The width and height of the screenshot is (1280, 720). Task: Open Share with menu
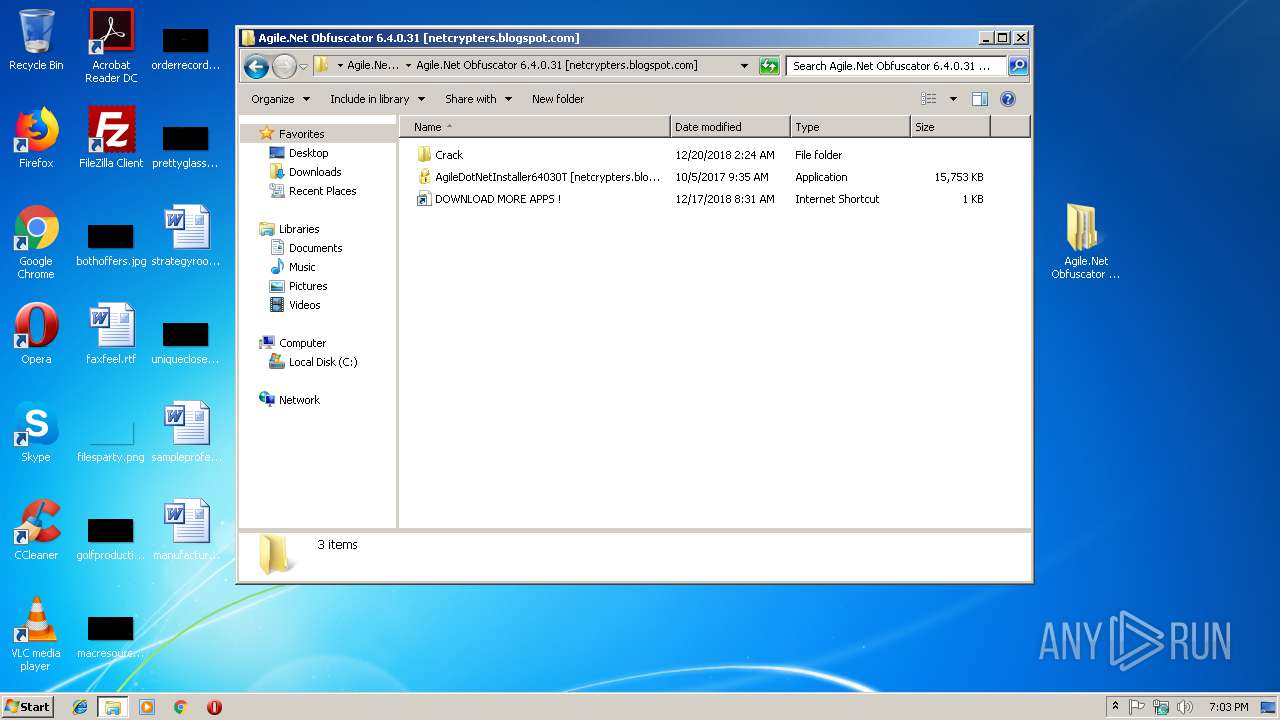478,99
